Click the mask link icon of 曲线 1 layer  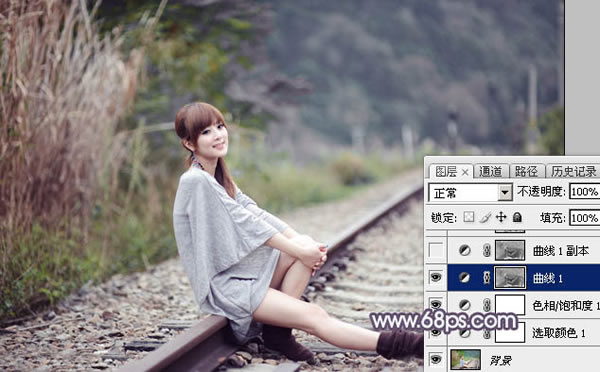(486, 278)
